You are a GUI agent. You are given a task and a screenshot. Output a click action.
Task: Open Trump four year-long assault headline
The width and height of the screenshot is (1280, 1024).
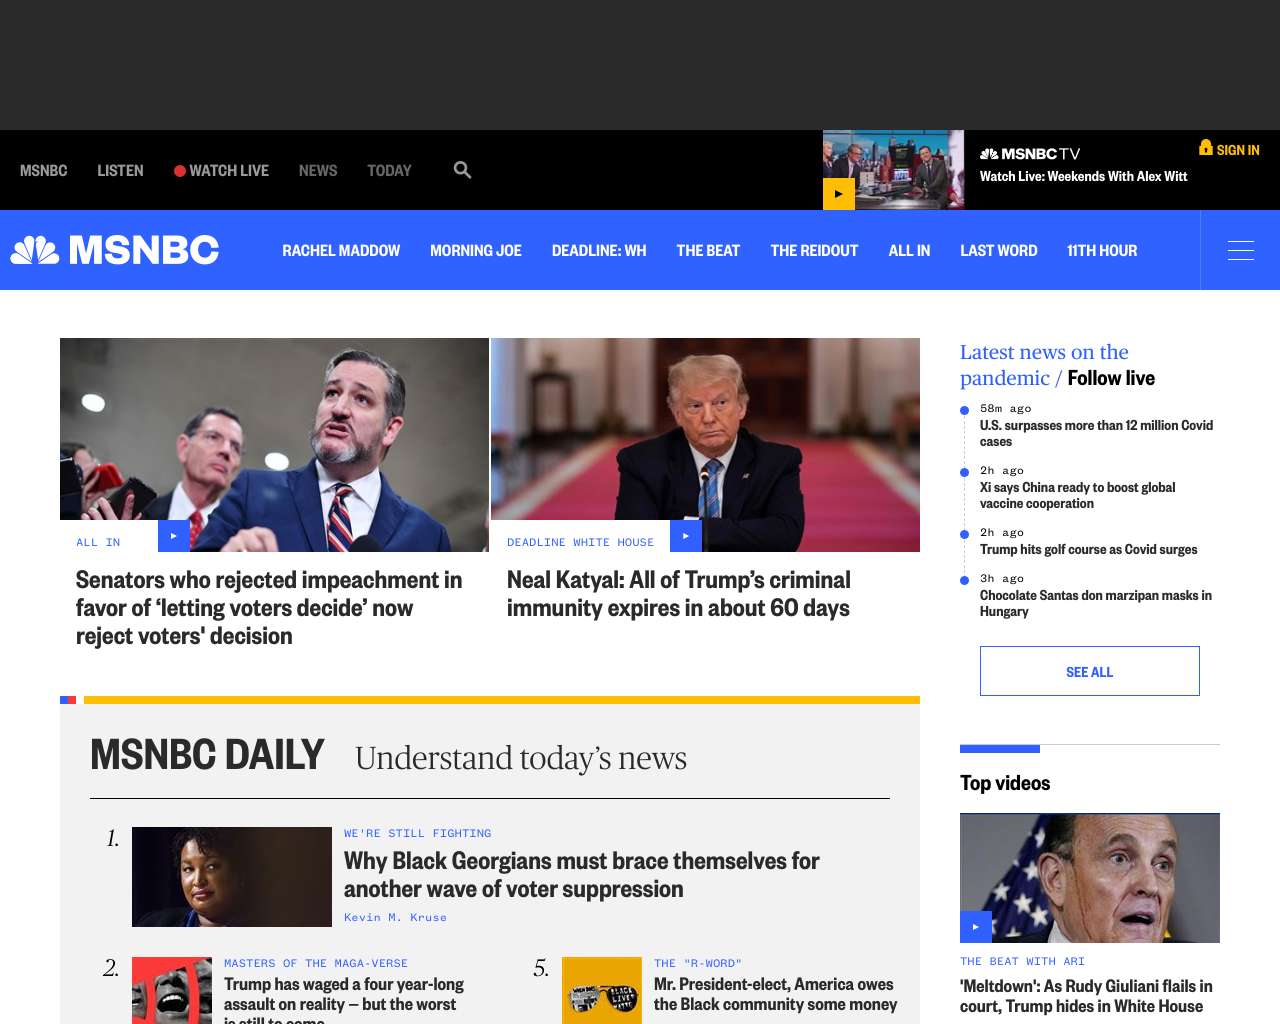click(x=344, y=999)
